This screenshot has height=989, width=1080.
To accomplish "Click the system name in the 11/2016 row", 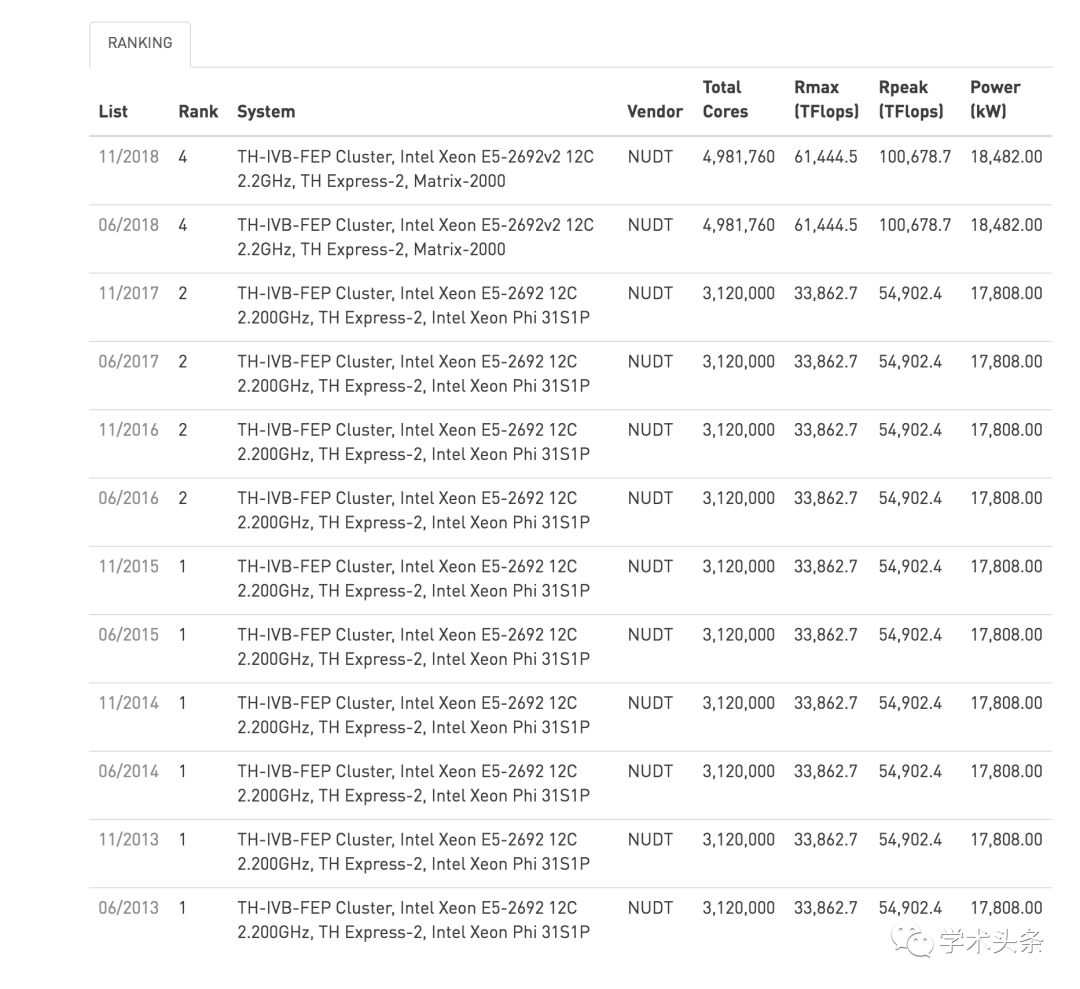I will [413, 441].
